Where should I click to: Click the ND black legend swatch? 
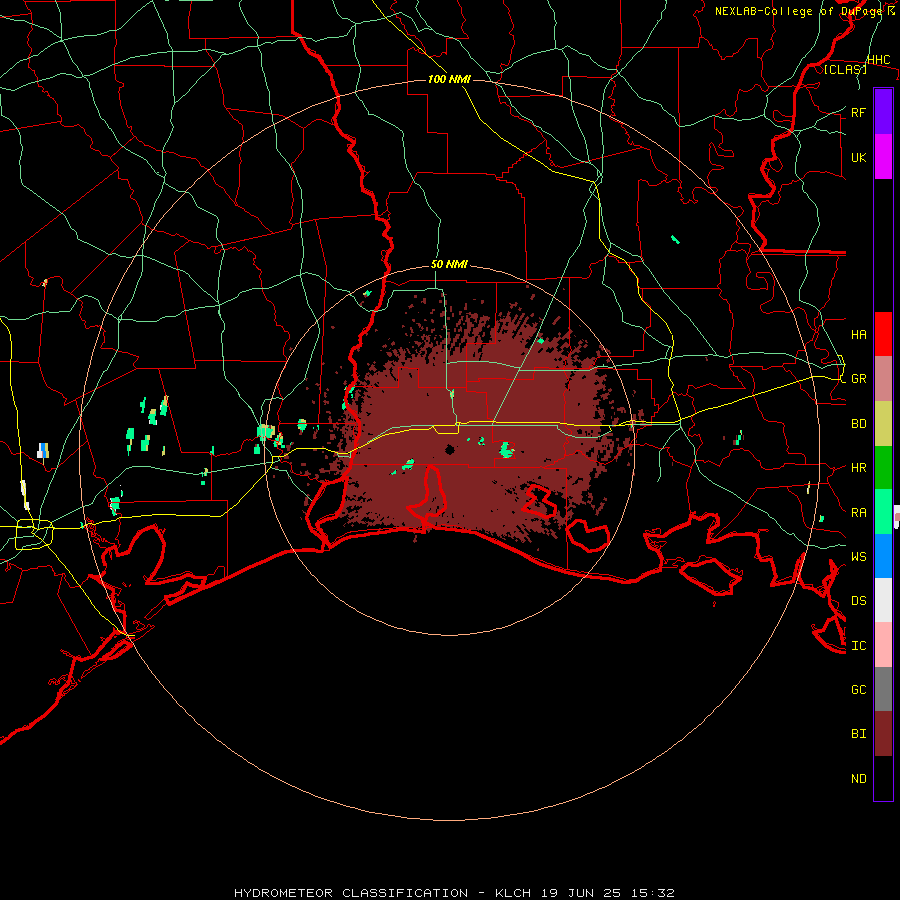coord(883,778)
